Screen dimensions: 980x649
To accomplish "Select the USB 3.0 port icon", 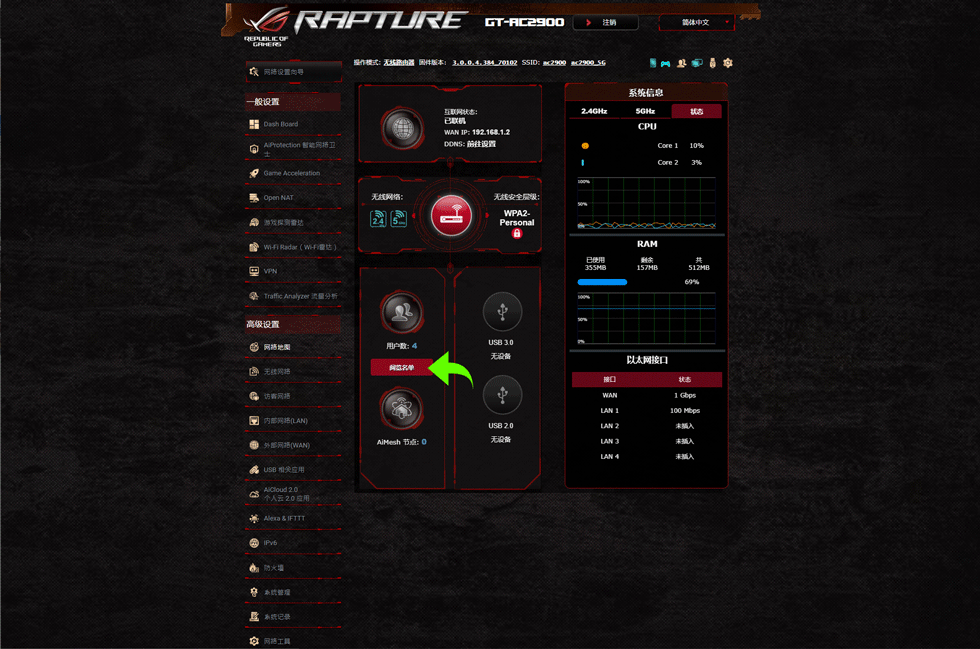I will pos(502,311).
